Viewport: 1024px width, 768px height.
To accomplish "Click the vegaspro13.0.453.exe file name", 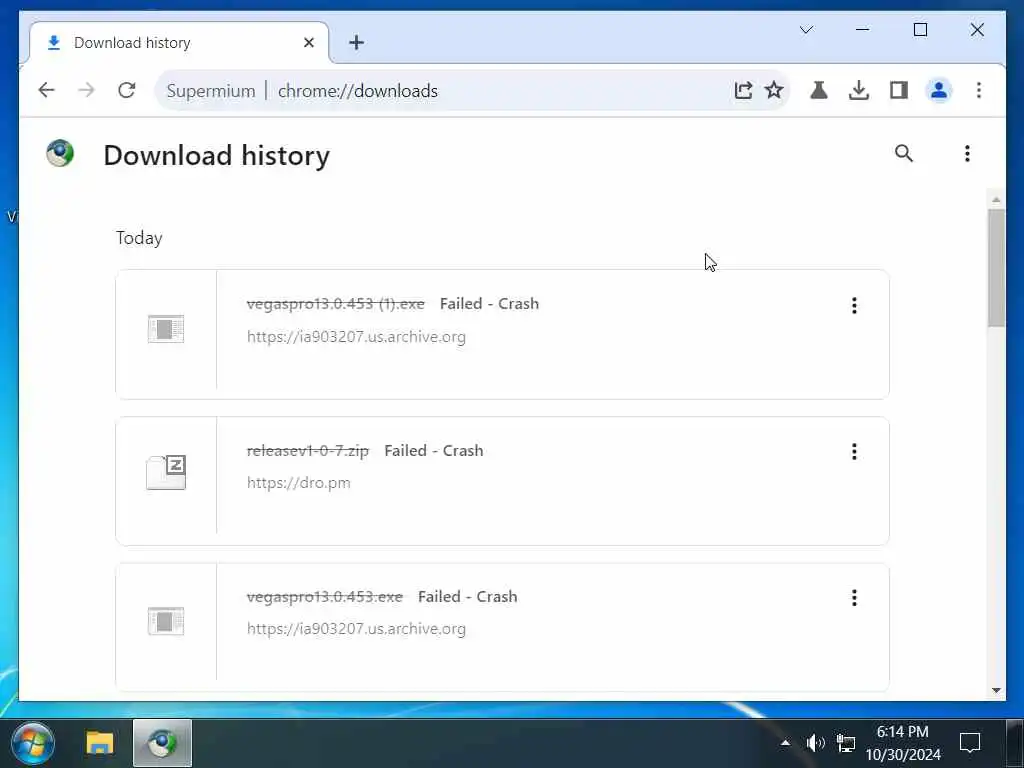I will 325,597.
